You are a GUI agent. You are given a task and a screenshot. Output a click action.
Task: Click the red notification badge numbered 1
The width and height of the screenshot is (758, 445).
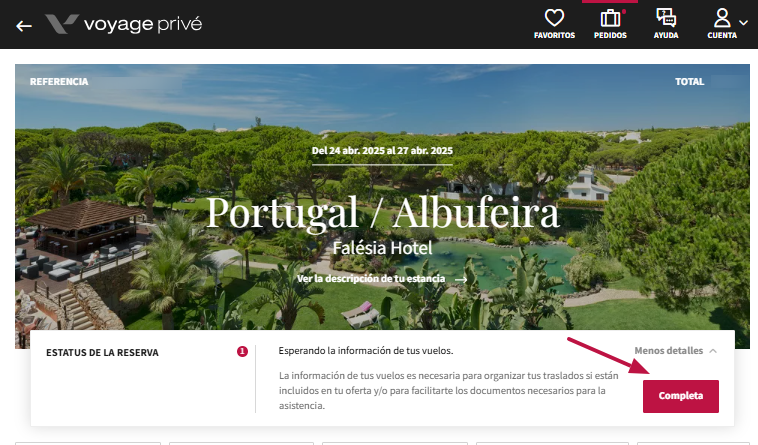[x=242, y=352]
